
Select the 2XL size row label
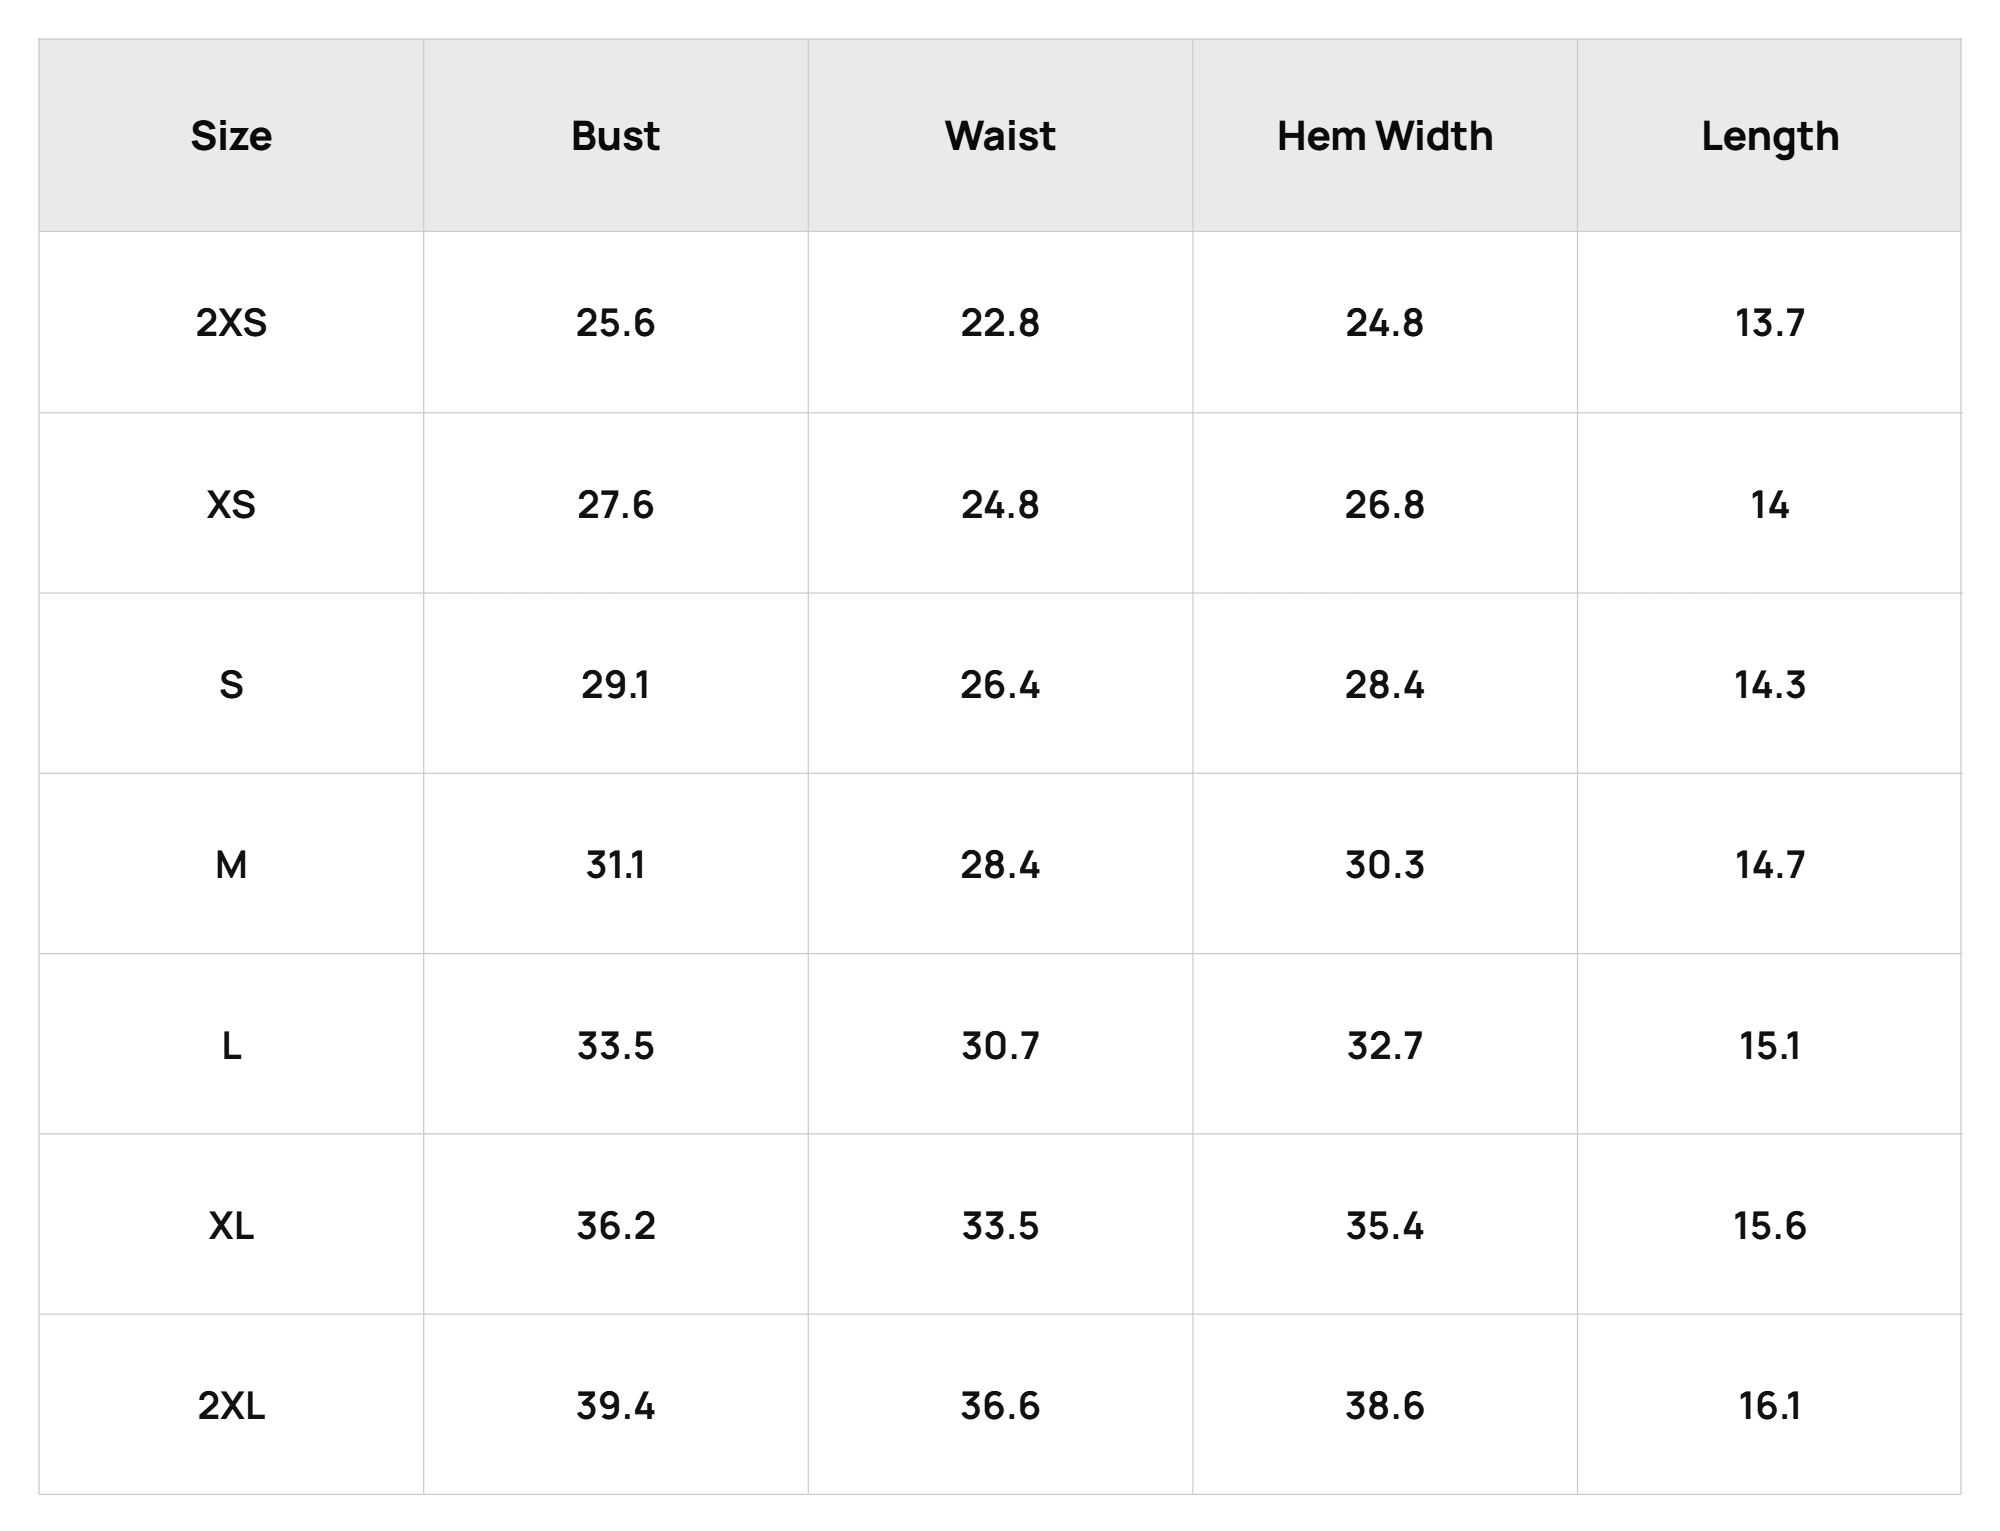click(231, 1407)
